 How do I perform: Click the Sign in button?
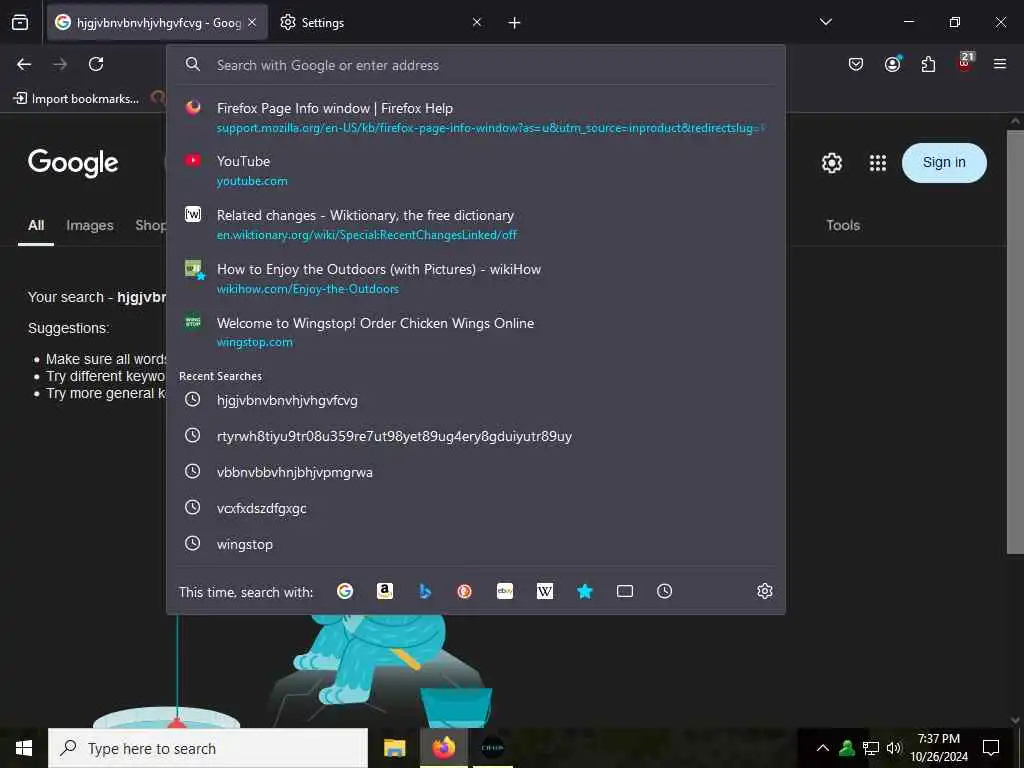[x=944, y=163]
